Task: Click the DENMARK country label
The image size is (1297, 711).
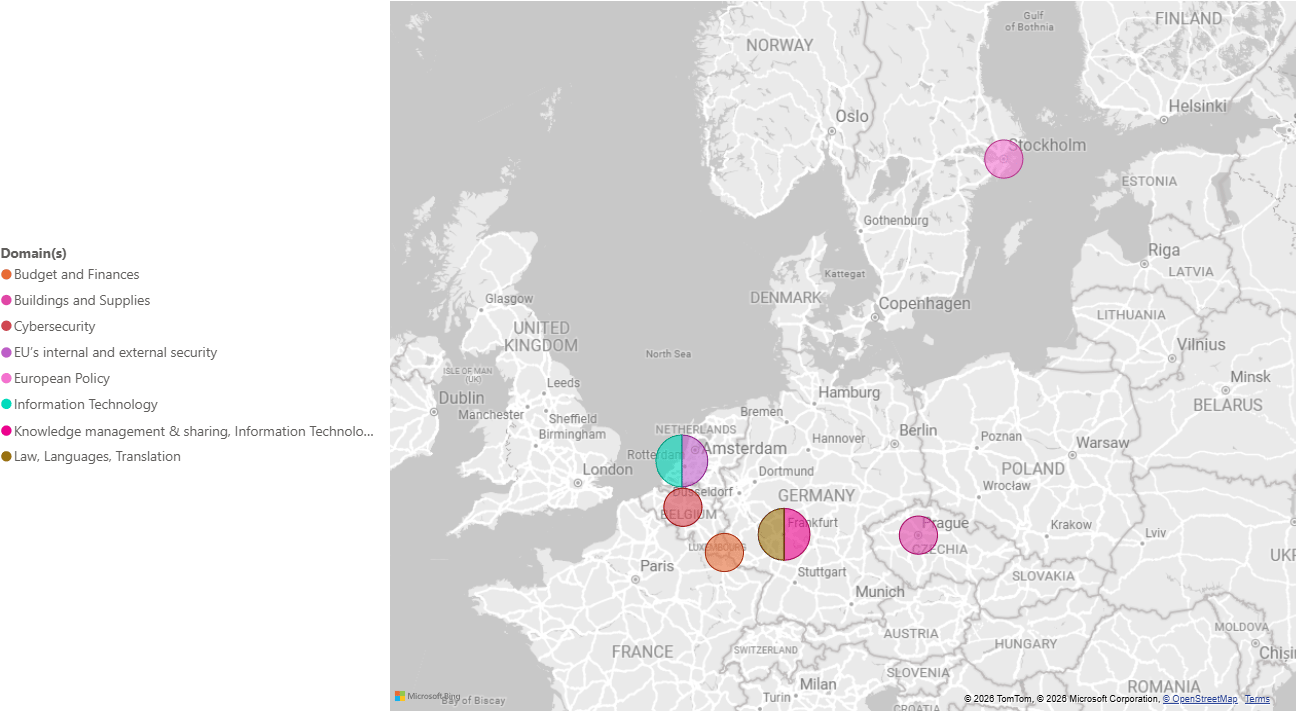Action: [x=786, y=298]
